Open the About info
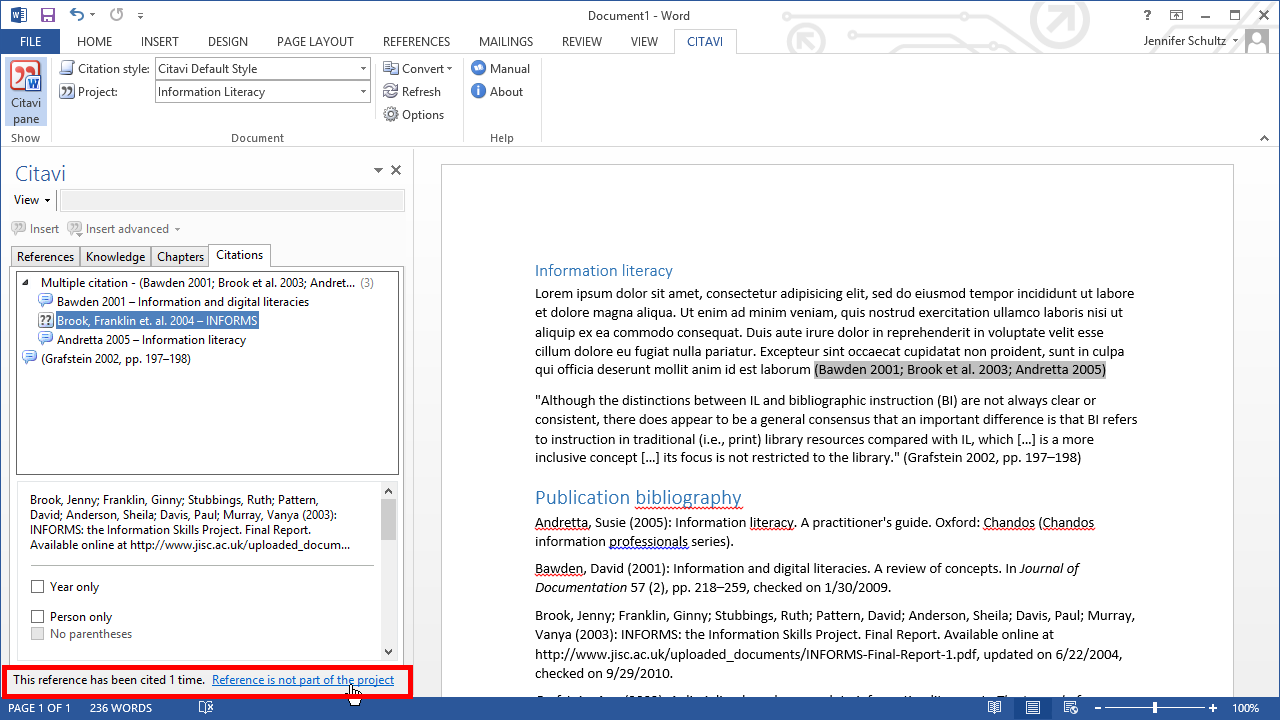The image size is (1280, 720). [x=497, y=91]
